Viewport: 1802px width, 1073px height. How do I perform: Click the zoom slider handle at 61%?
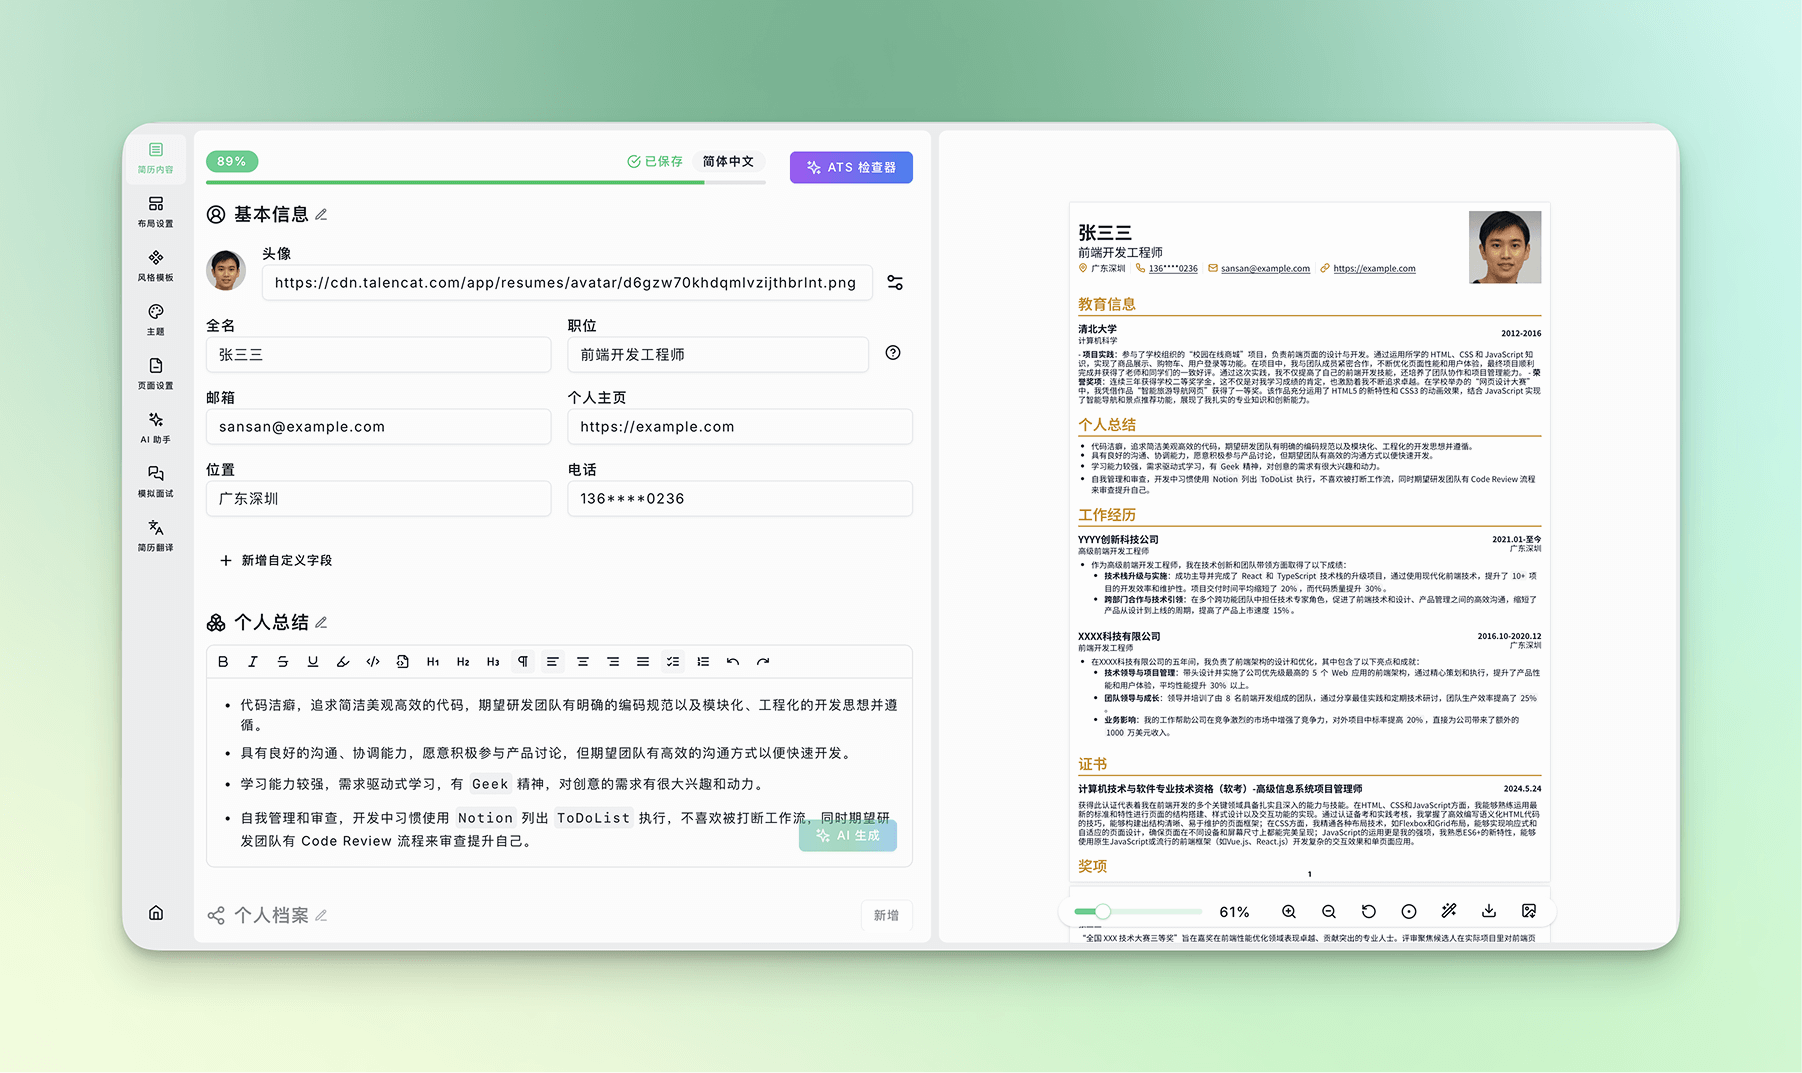click(x=1102, y=912)
